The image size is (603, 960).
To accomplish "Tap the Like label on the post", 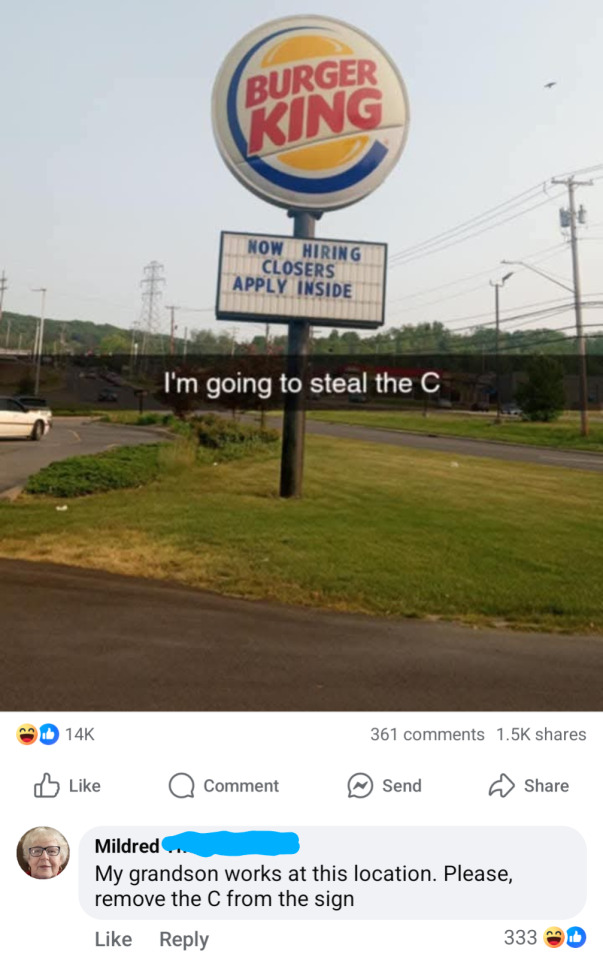I will 84,786.
